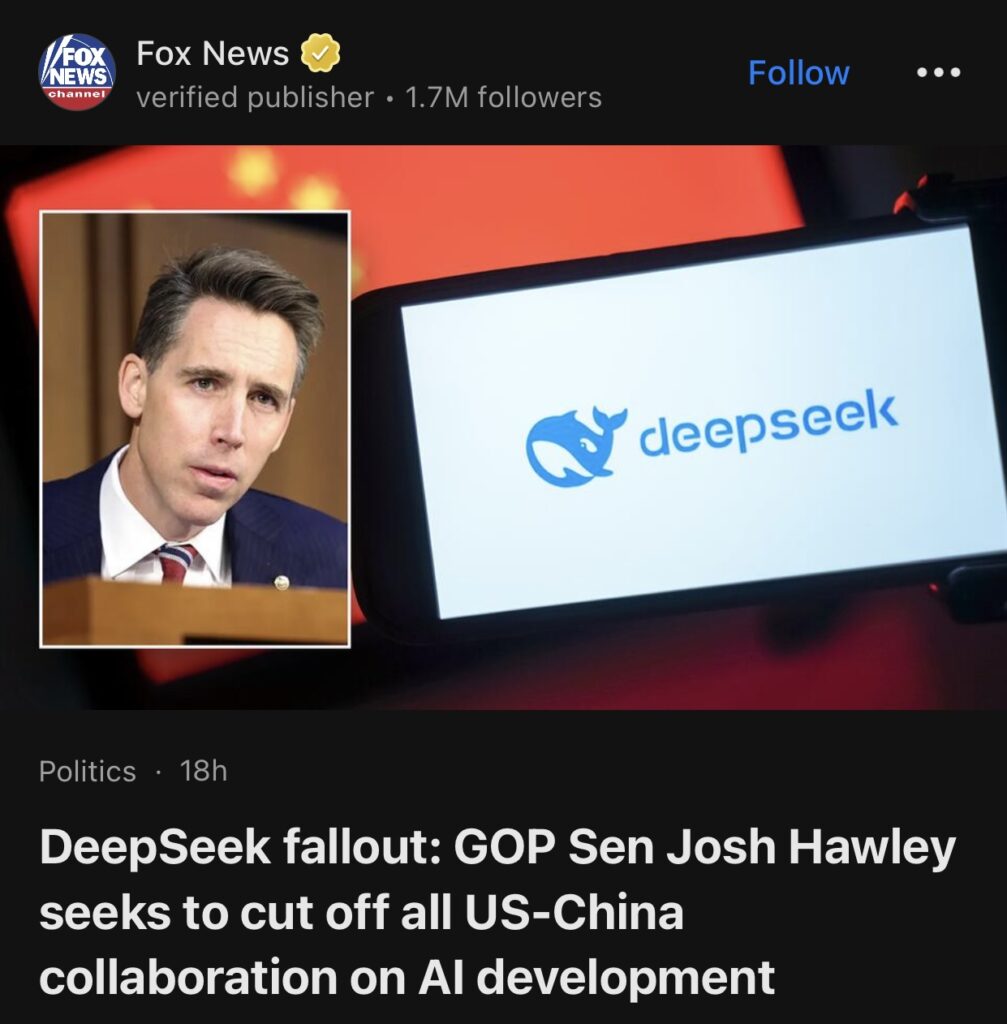
Task: Open the inset senator portrait photo
Action: [195, 429]
